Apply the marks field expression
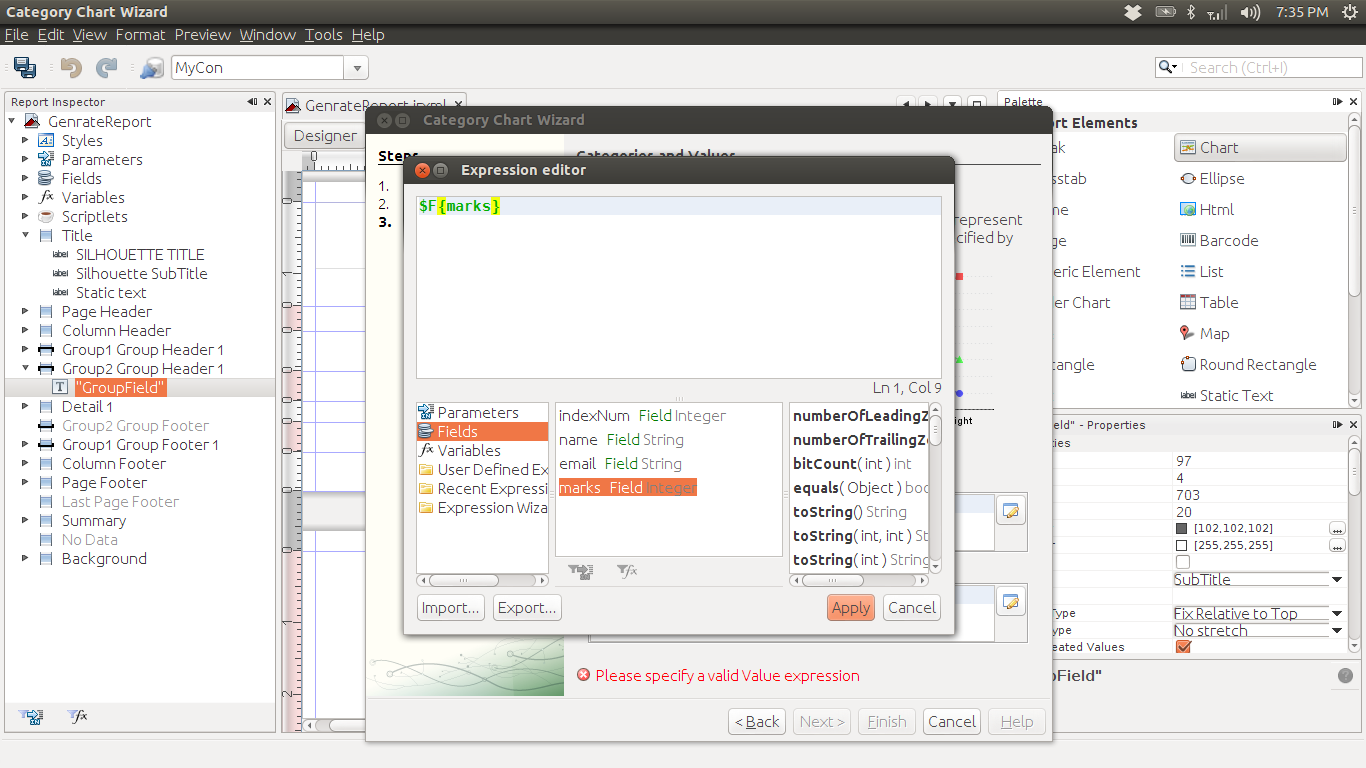Image resolution: width=1366 pixels, height=768 pixels. [x=850, y=607]
